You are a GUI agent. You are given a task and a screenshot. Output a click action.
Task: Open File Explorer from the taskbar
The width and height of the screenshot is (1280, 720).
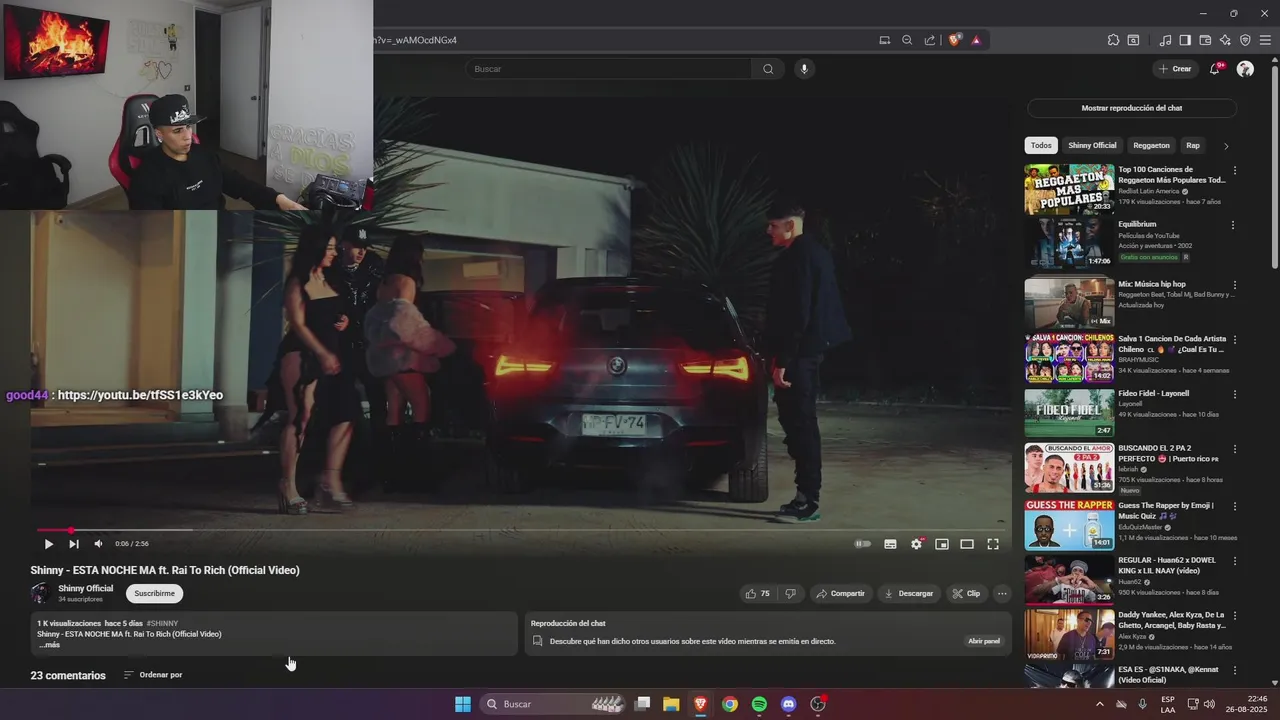coord(671,704)
